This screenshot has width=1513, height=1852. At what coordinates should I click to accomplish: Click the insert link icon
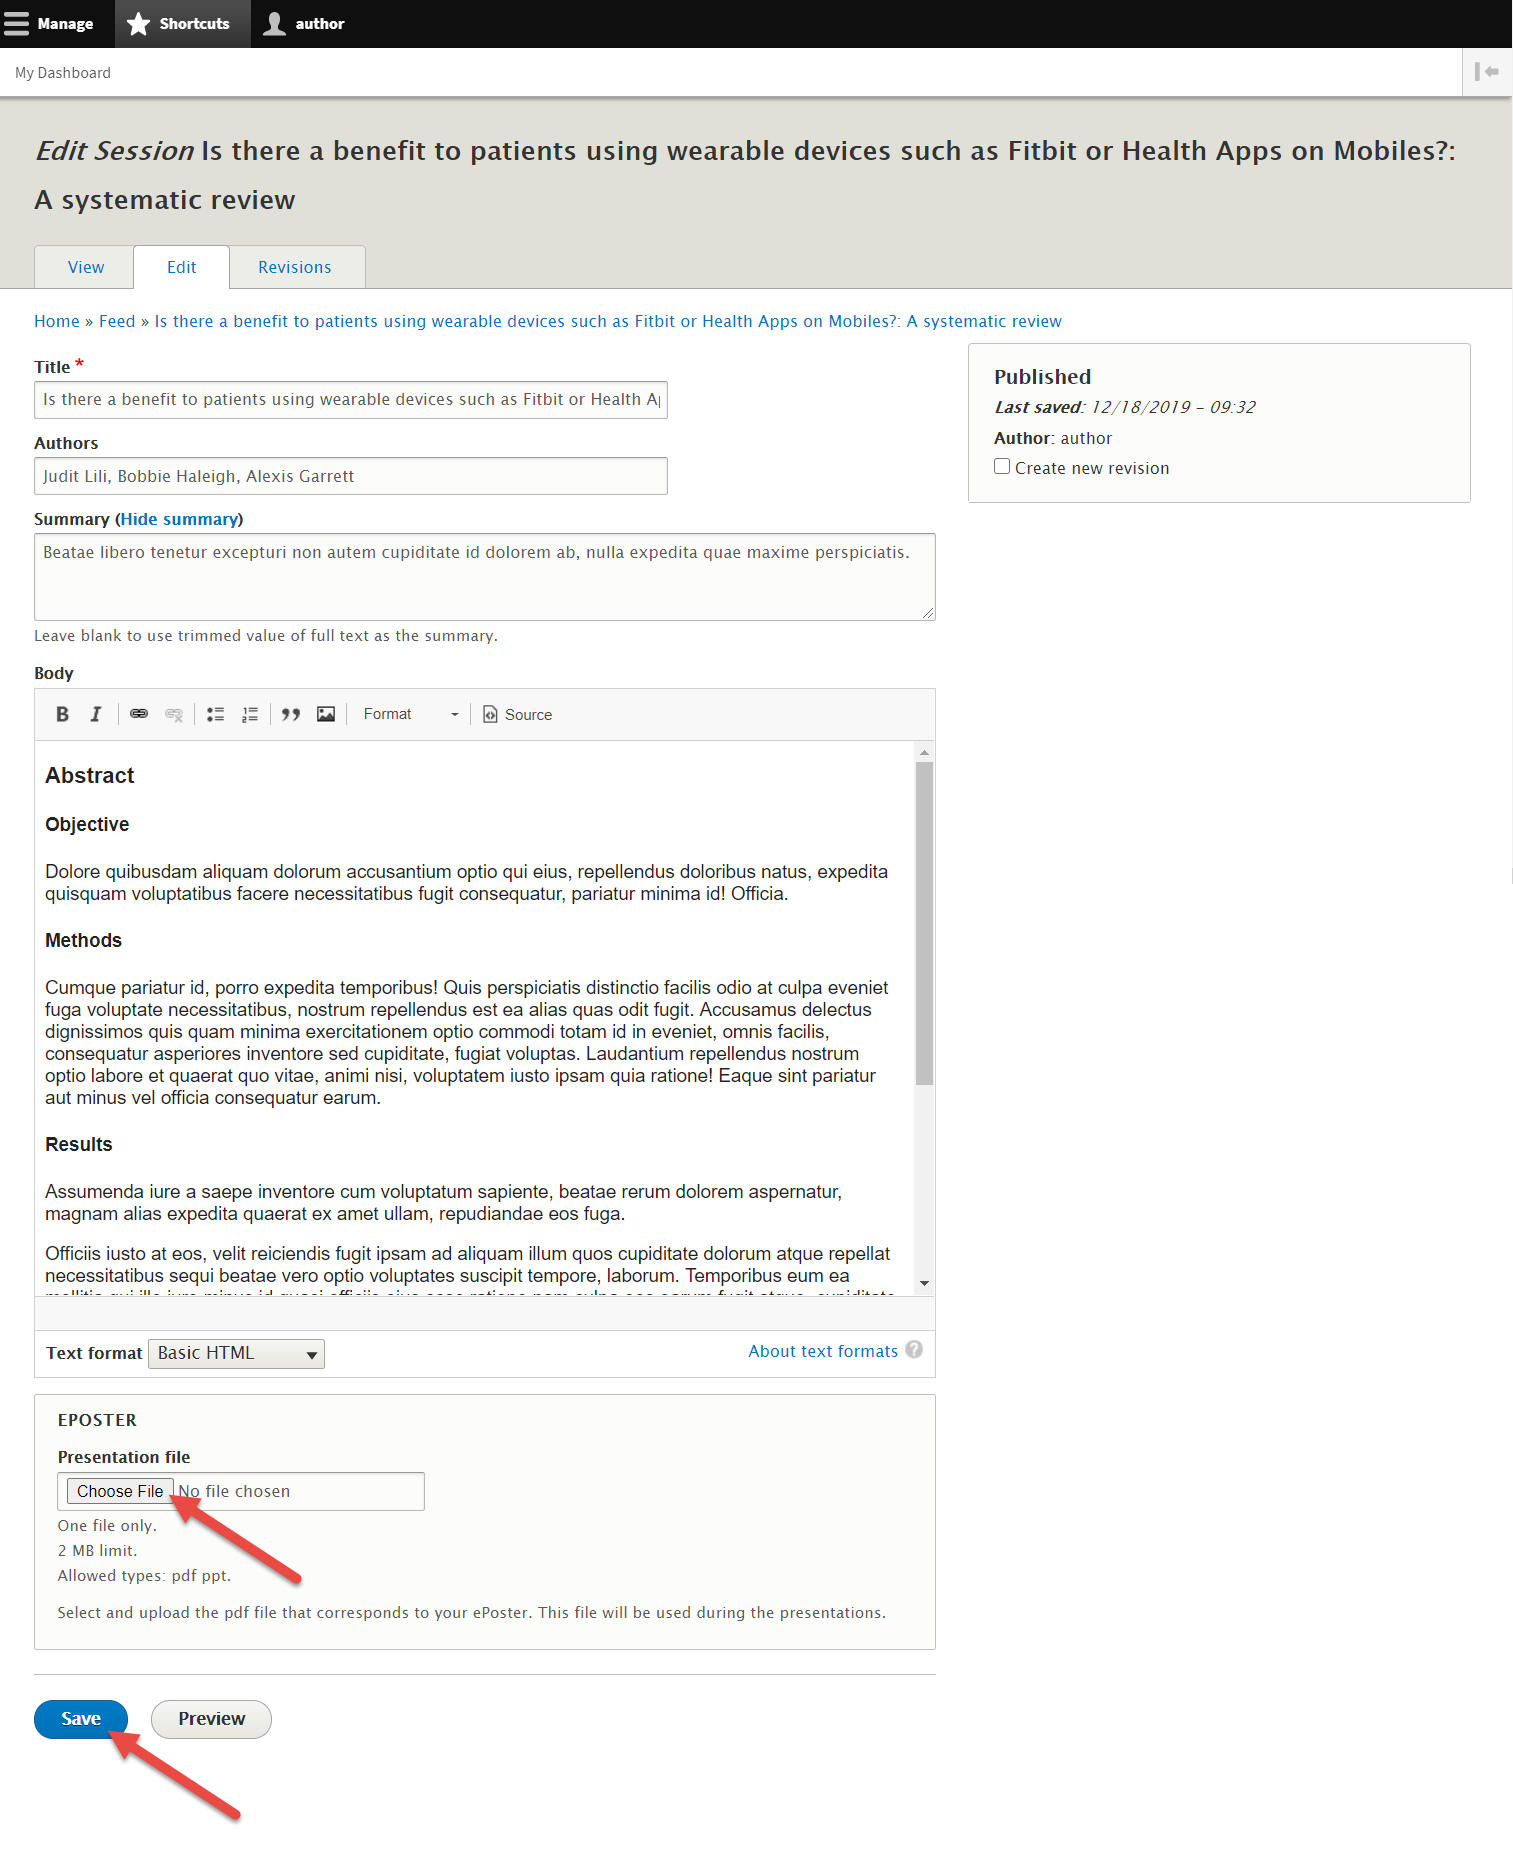click(x=139, y=714)
